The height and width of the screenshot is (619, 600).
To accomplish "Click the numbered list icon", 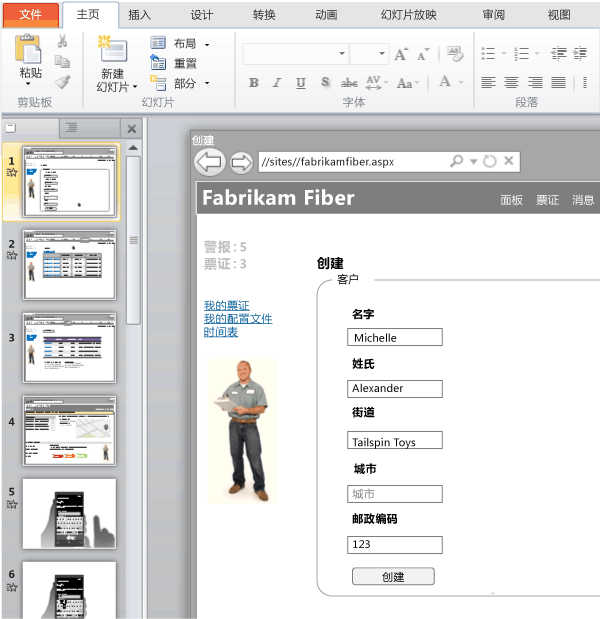I will (x=521, y=53).
